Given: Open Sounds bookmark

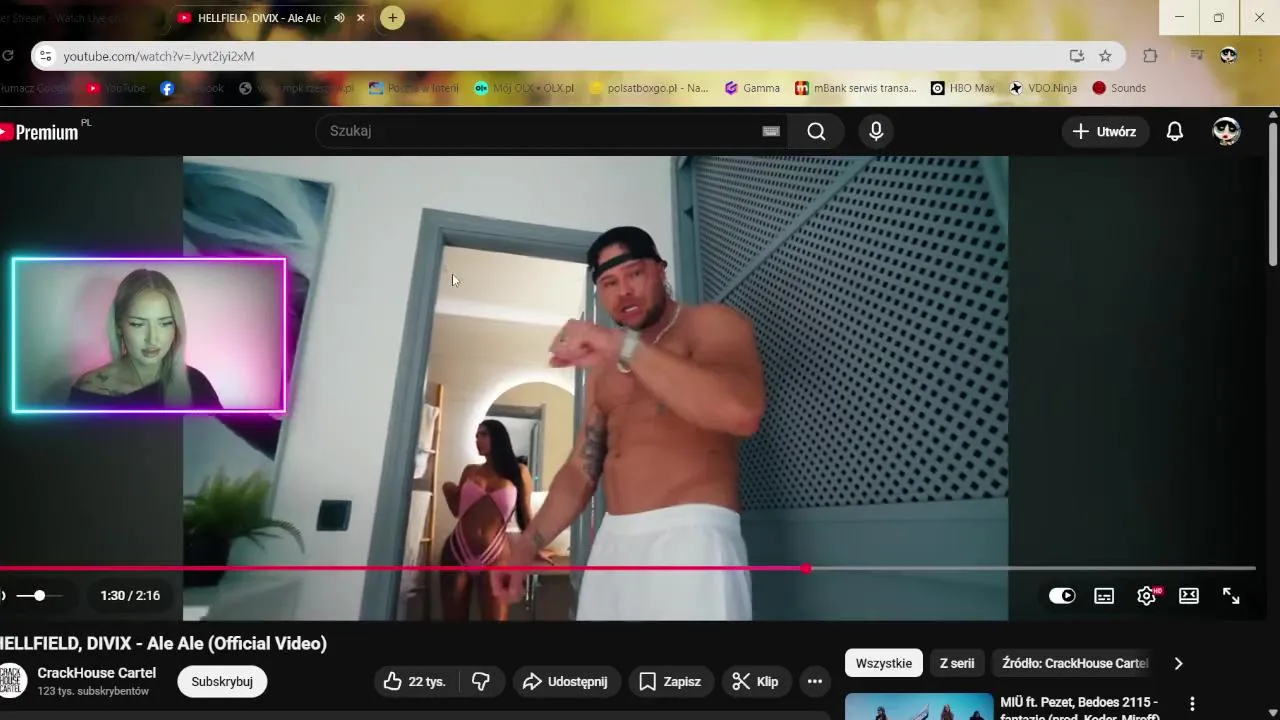Looking at the screenshot, I should [x=1119, y=88].
